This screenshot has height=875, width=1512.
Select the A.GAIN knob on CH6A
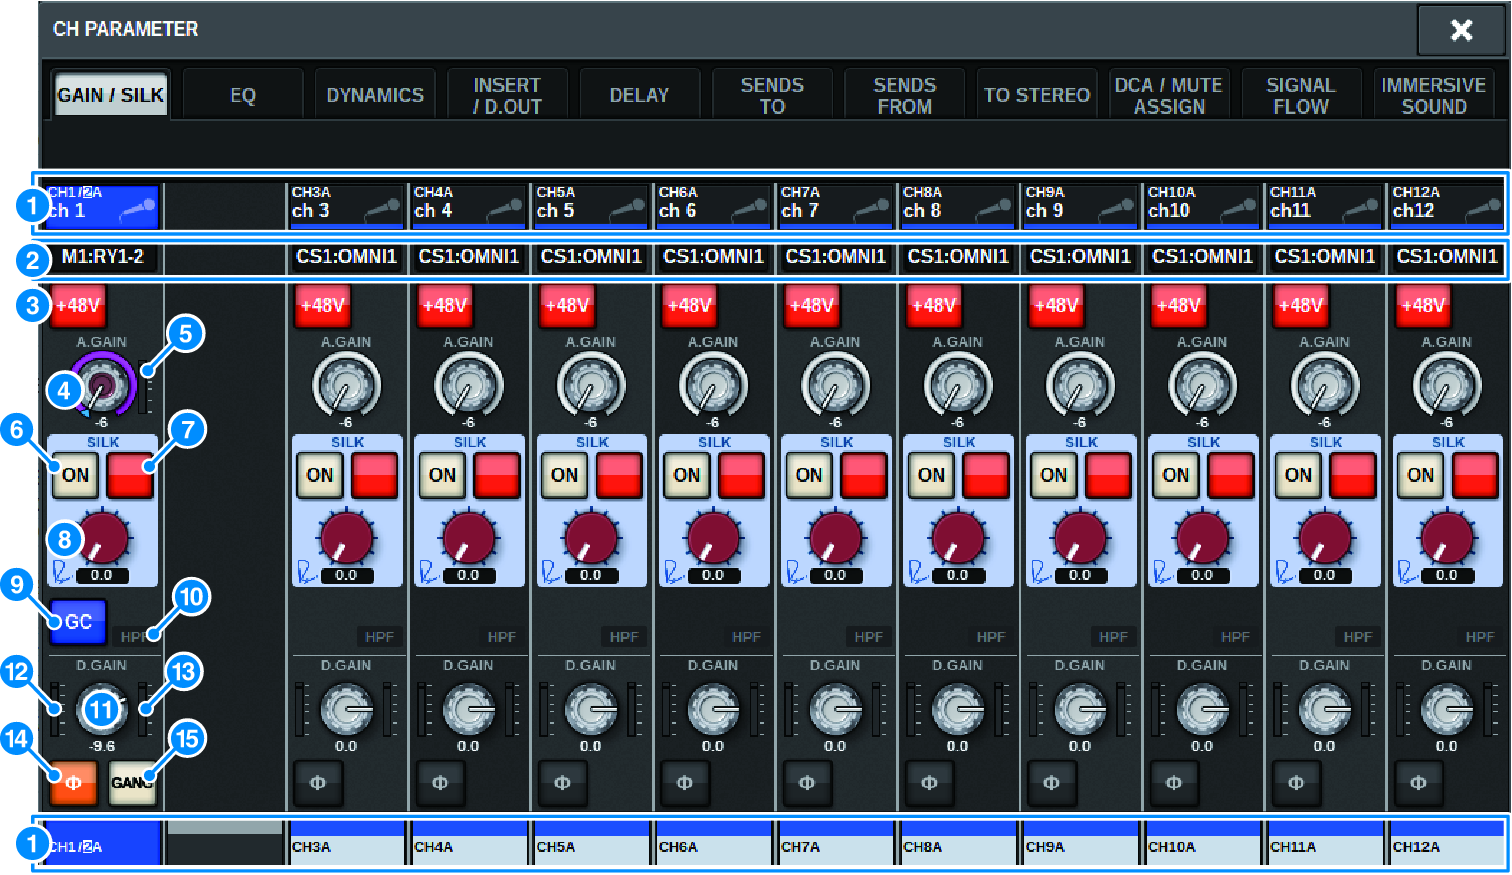[713, 385]
